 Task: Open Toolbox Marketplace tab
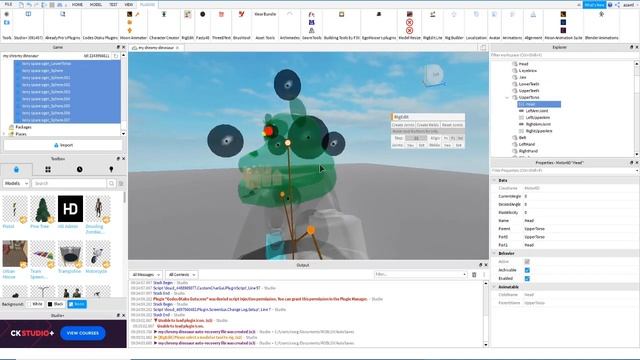[x=16, y=169]
